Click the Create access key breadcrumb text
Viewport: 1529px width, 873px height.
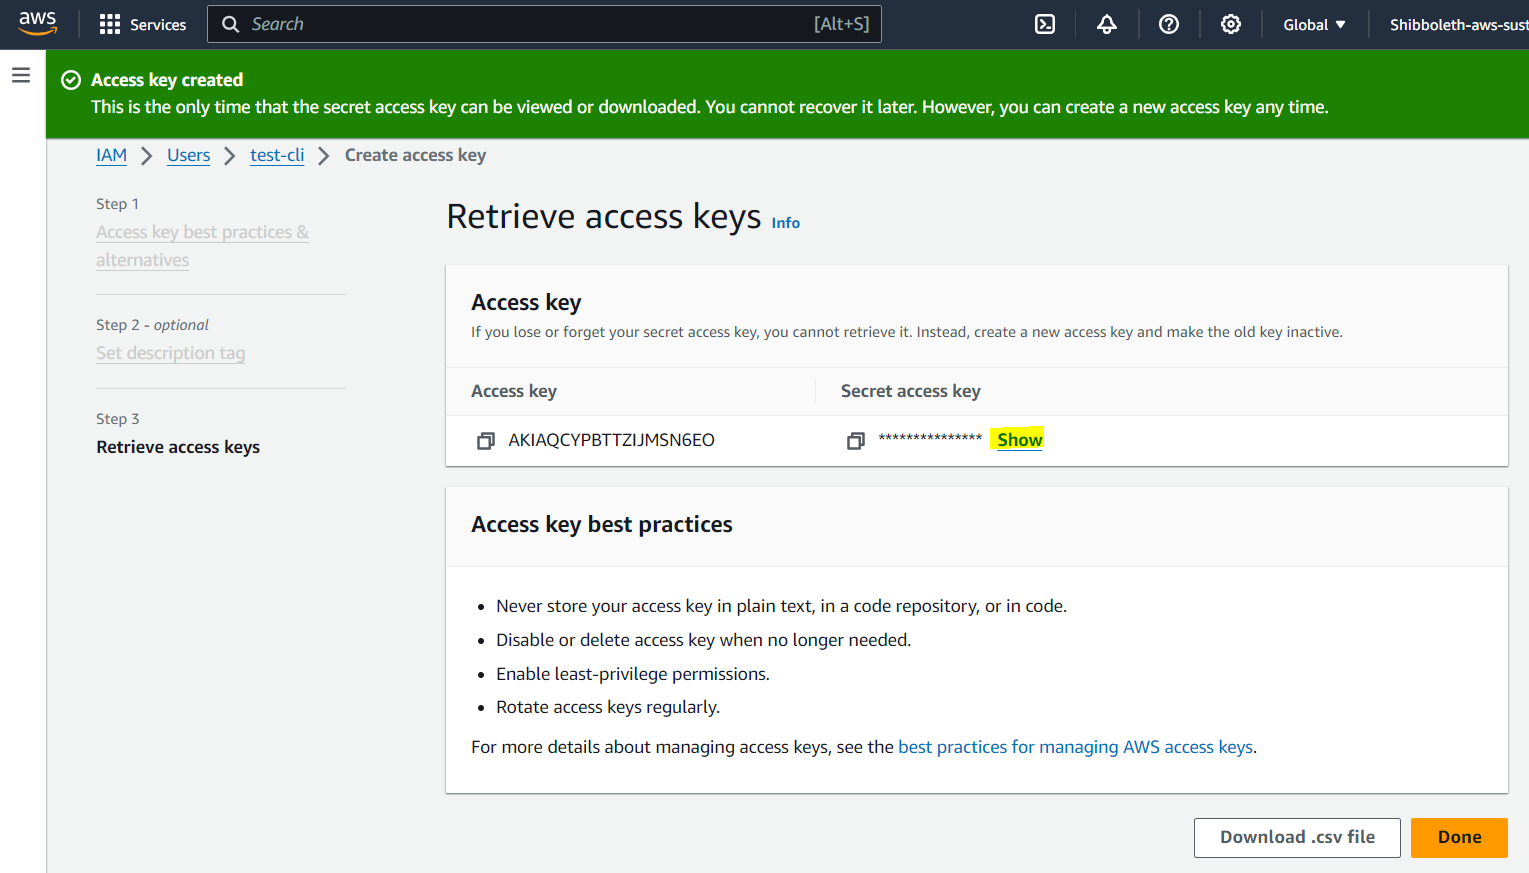point(415,155)
